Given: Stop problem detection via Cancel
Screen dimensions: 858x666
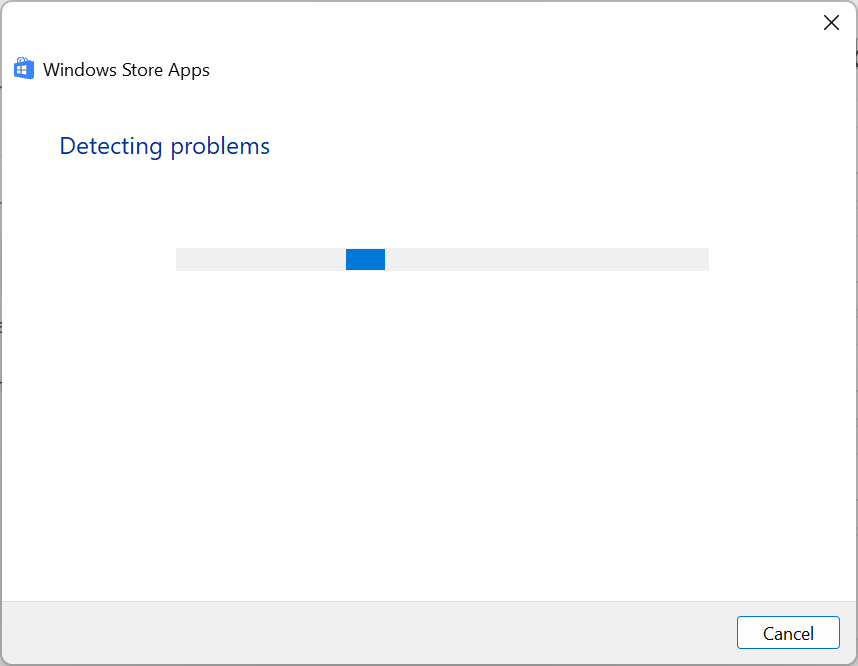Looking at the screenshot, I should (788, 633).
